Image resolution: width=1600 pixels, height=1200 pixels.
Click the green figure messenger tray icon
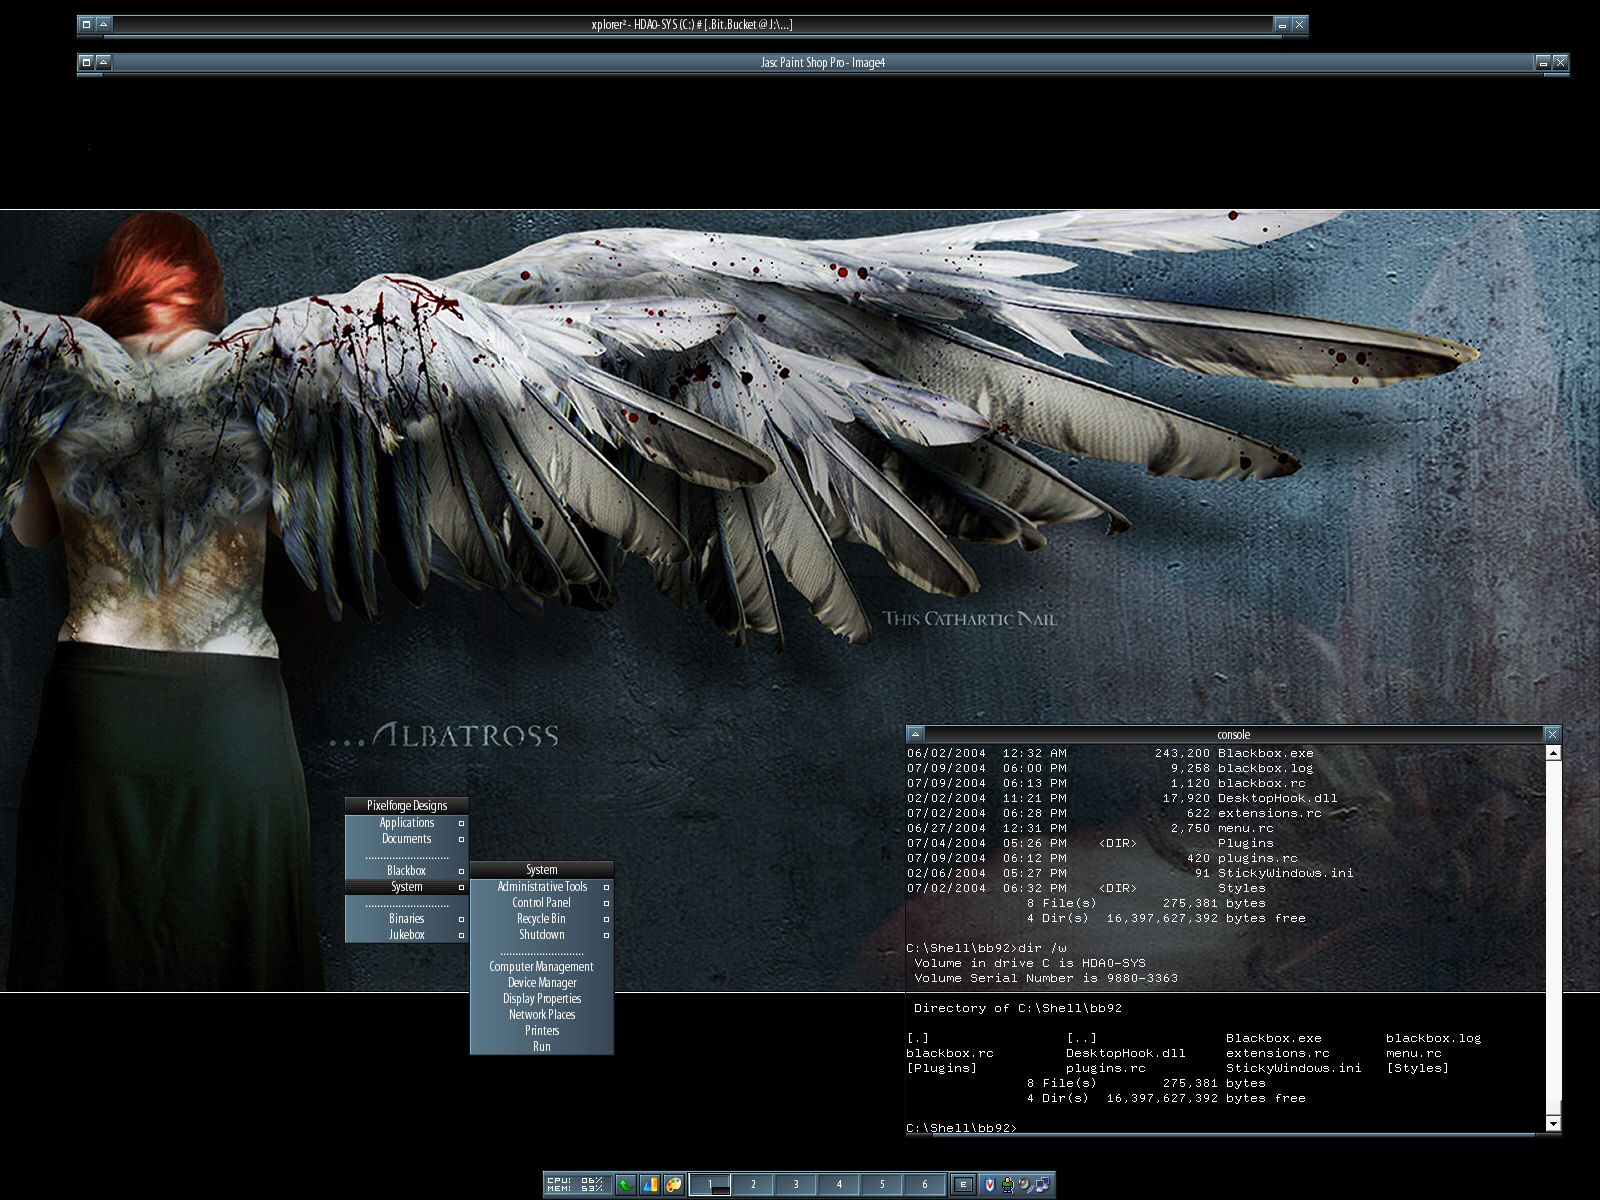point(1007,1185)
